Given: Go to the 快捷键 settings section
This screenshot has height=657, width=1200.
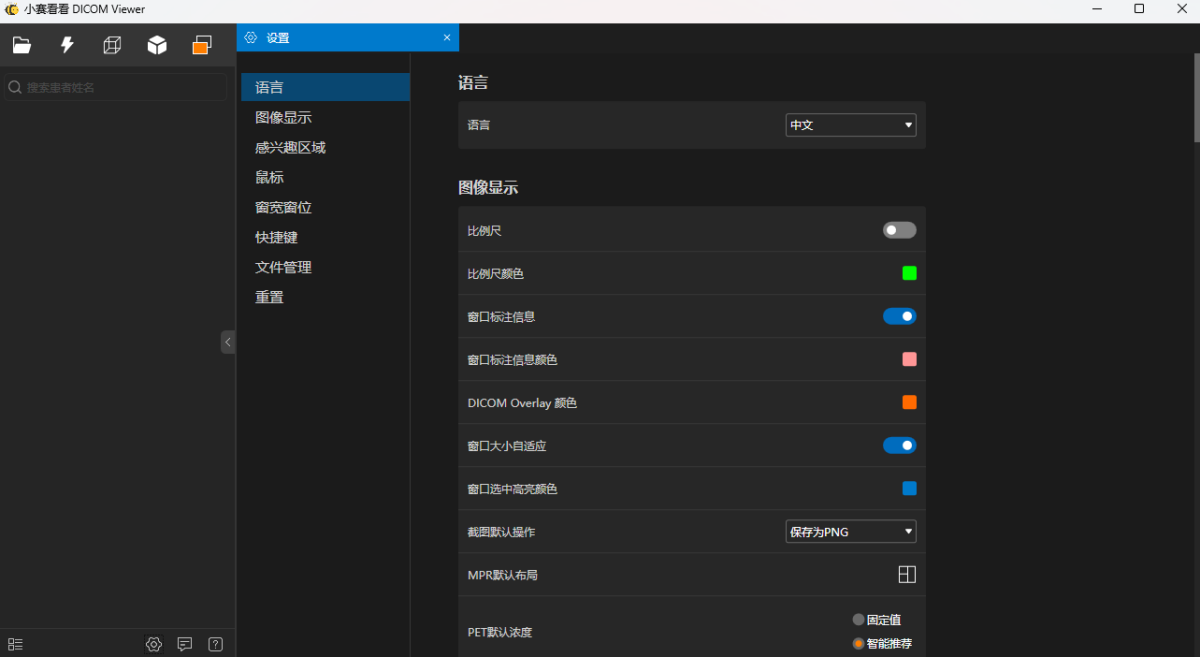Looking at the screenshot, I should [x=276, y=237].
